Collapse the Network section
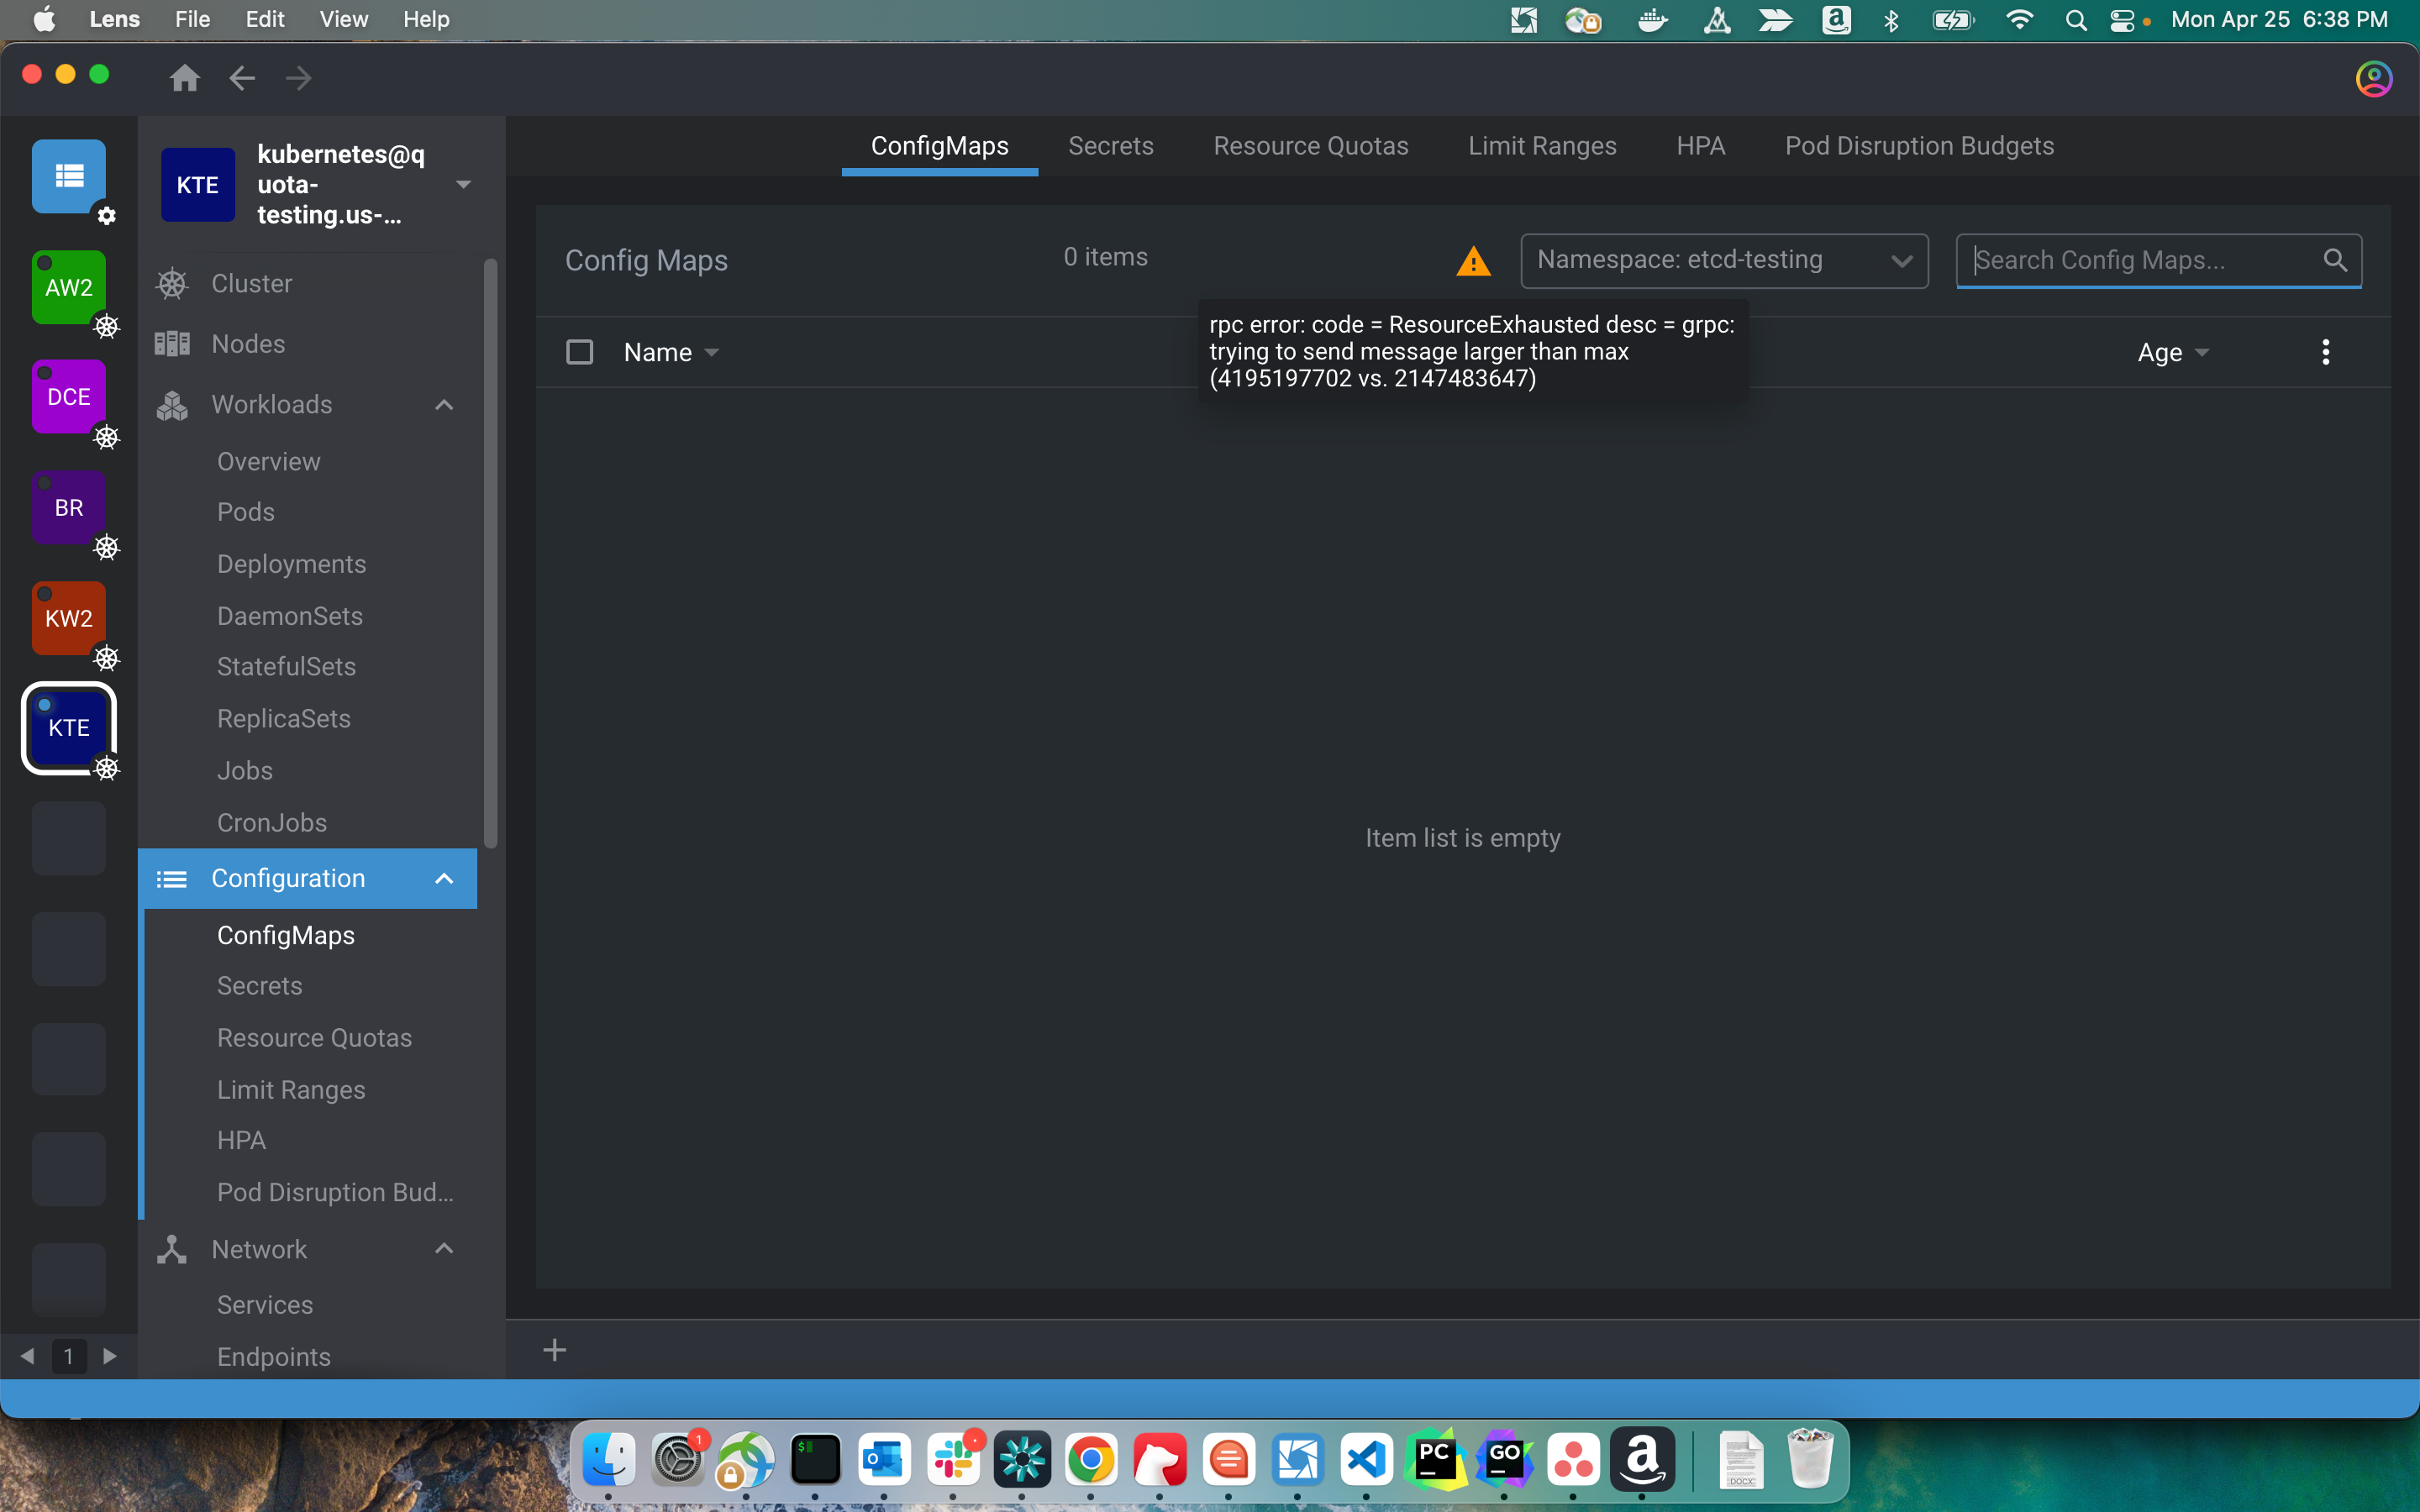 (x=443, y=1249)
